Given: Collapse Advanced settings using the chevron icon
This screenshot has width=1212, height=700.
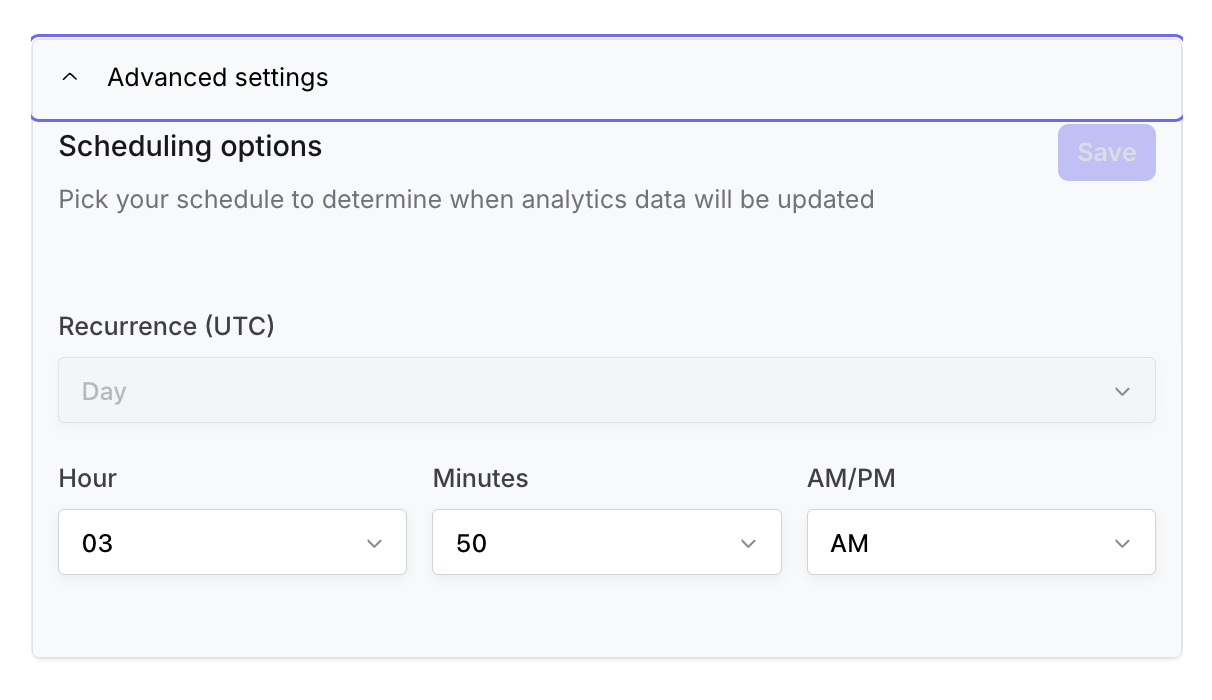Looking at the screenshot, I should click(70, 78).
